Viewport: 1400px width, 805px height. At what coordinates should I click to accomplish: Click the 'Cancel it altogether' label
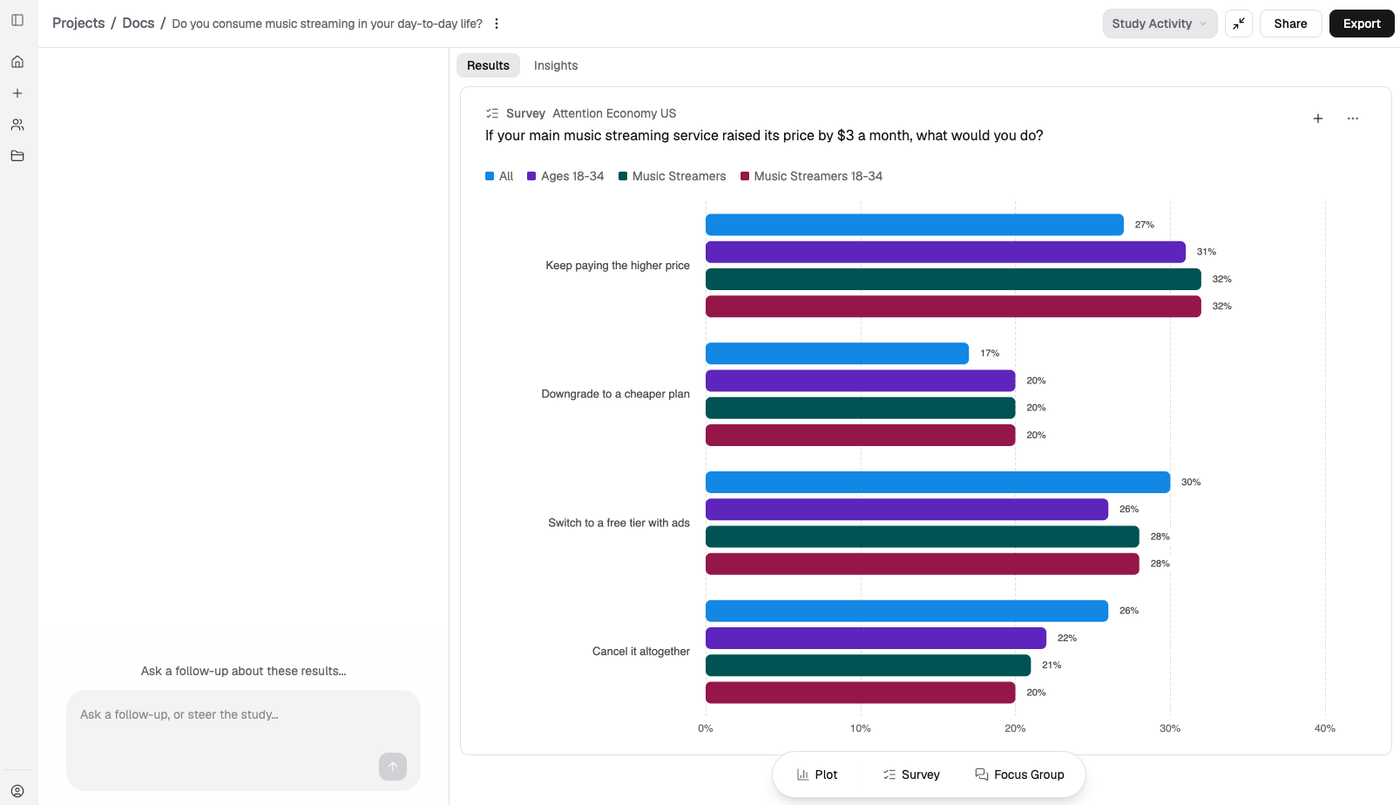click(641, 652)
